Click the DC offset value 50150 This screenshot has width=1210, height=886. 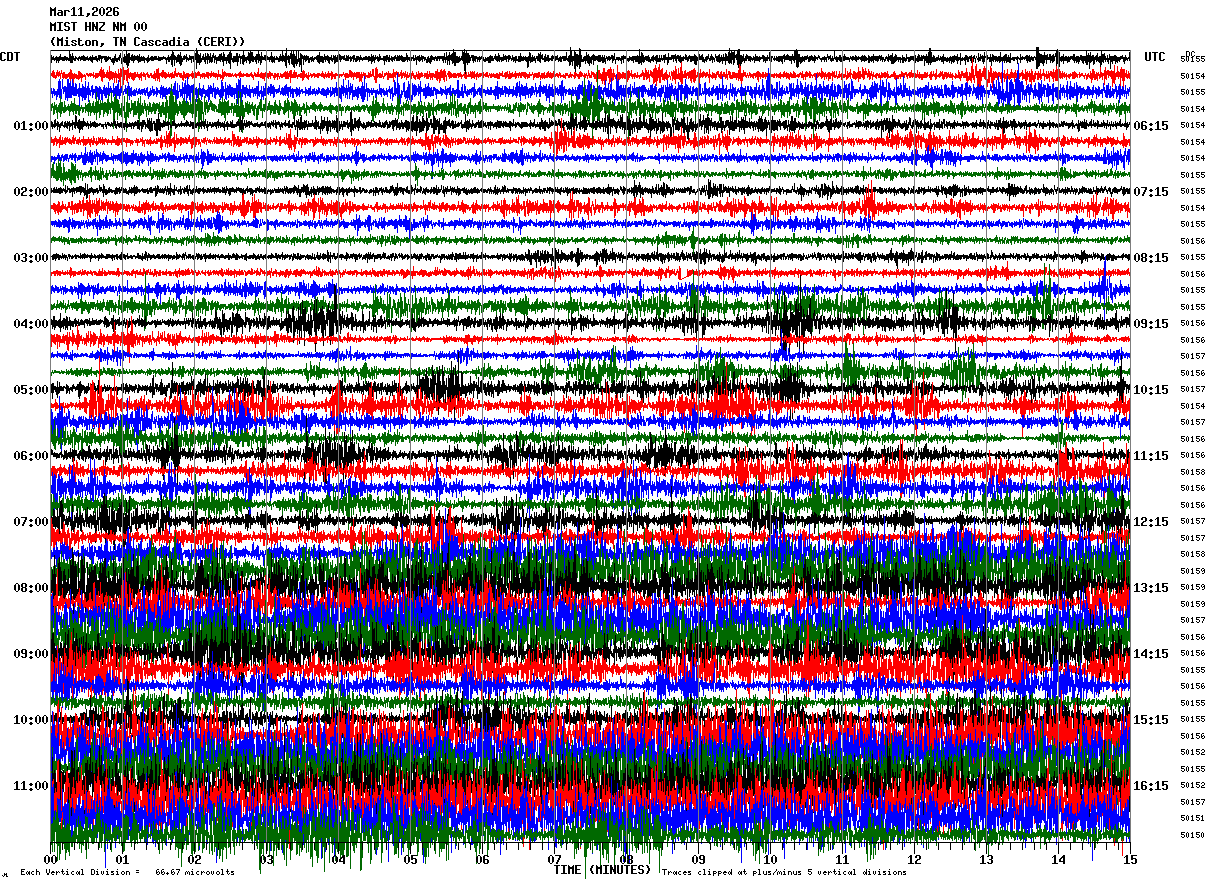coord(1192,835)
